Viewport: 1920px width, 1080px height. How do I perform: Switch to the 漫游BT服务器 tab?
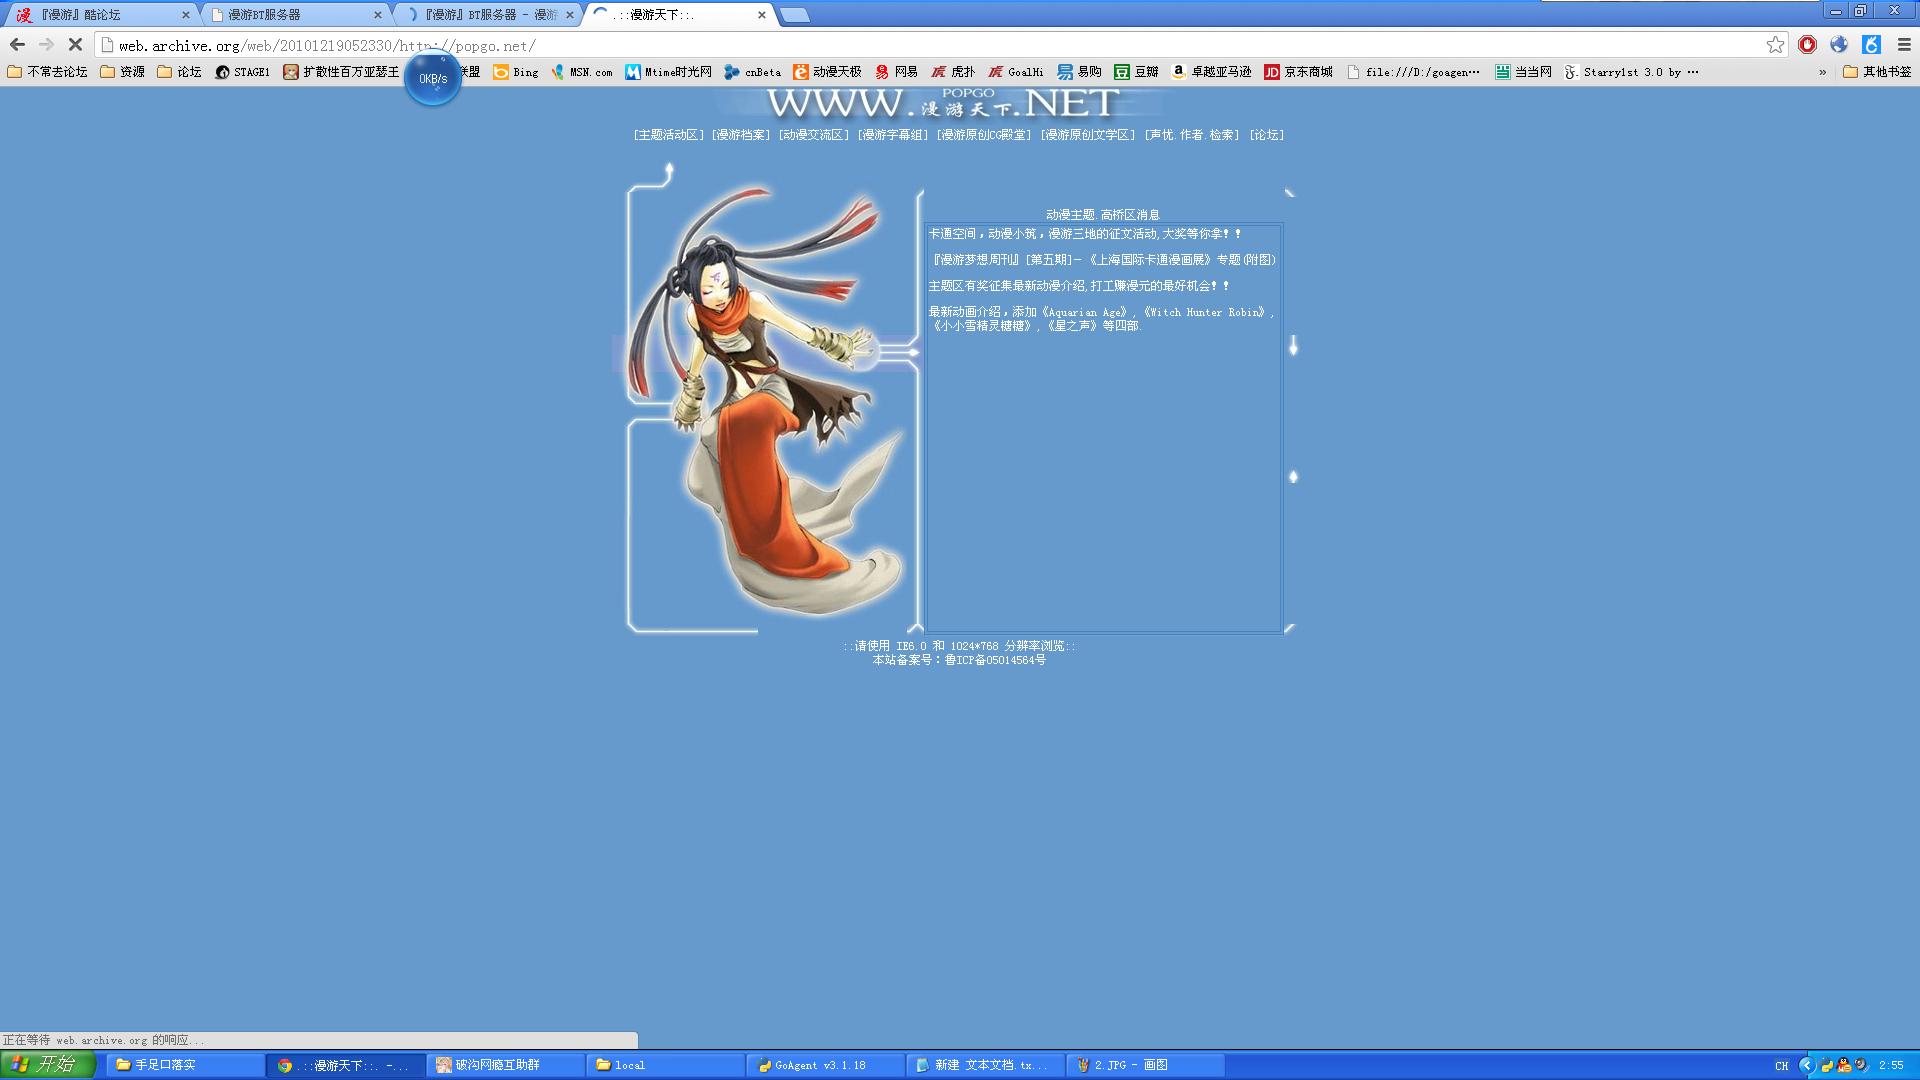tap(296, 15)
